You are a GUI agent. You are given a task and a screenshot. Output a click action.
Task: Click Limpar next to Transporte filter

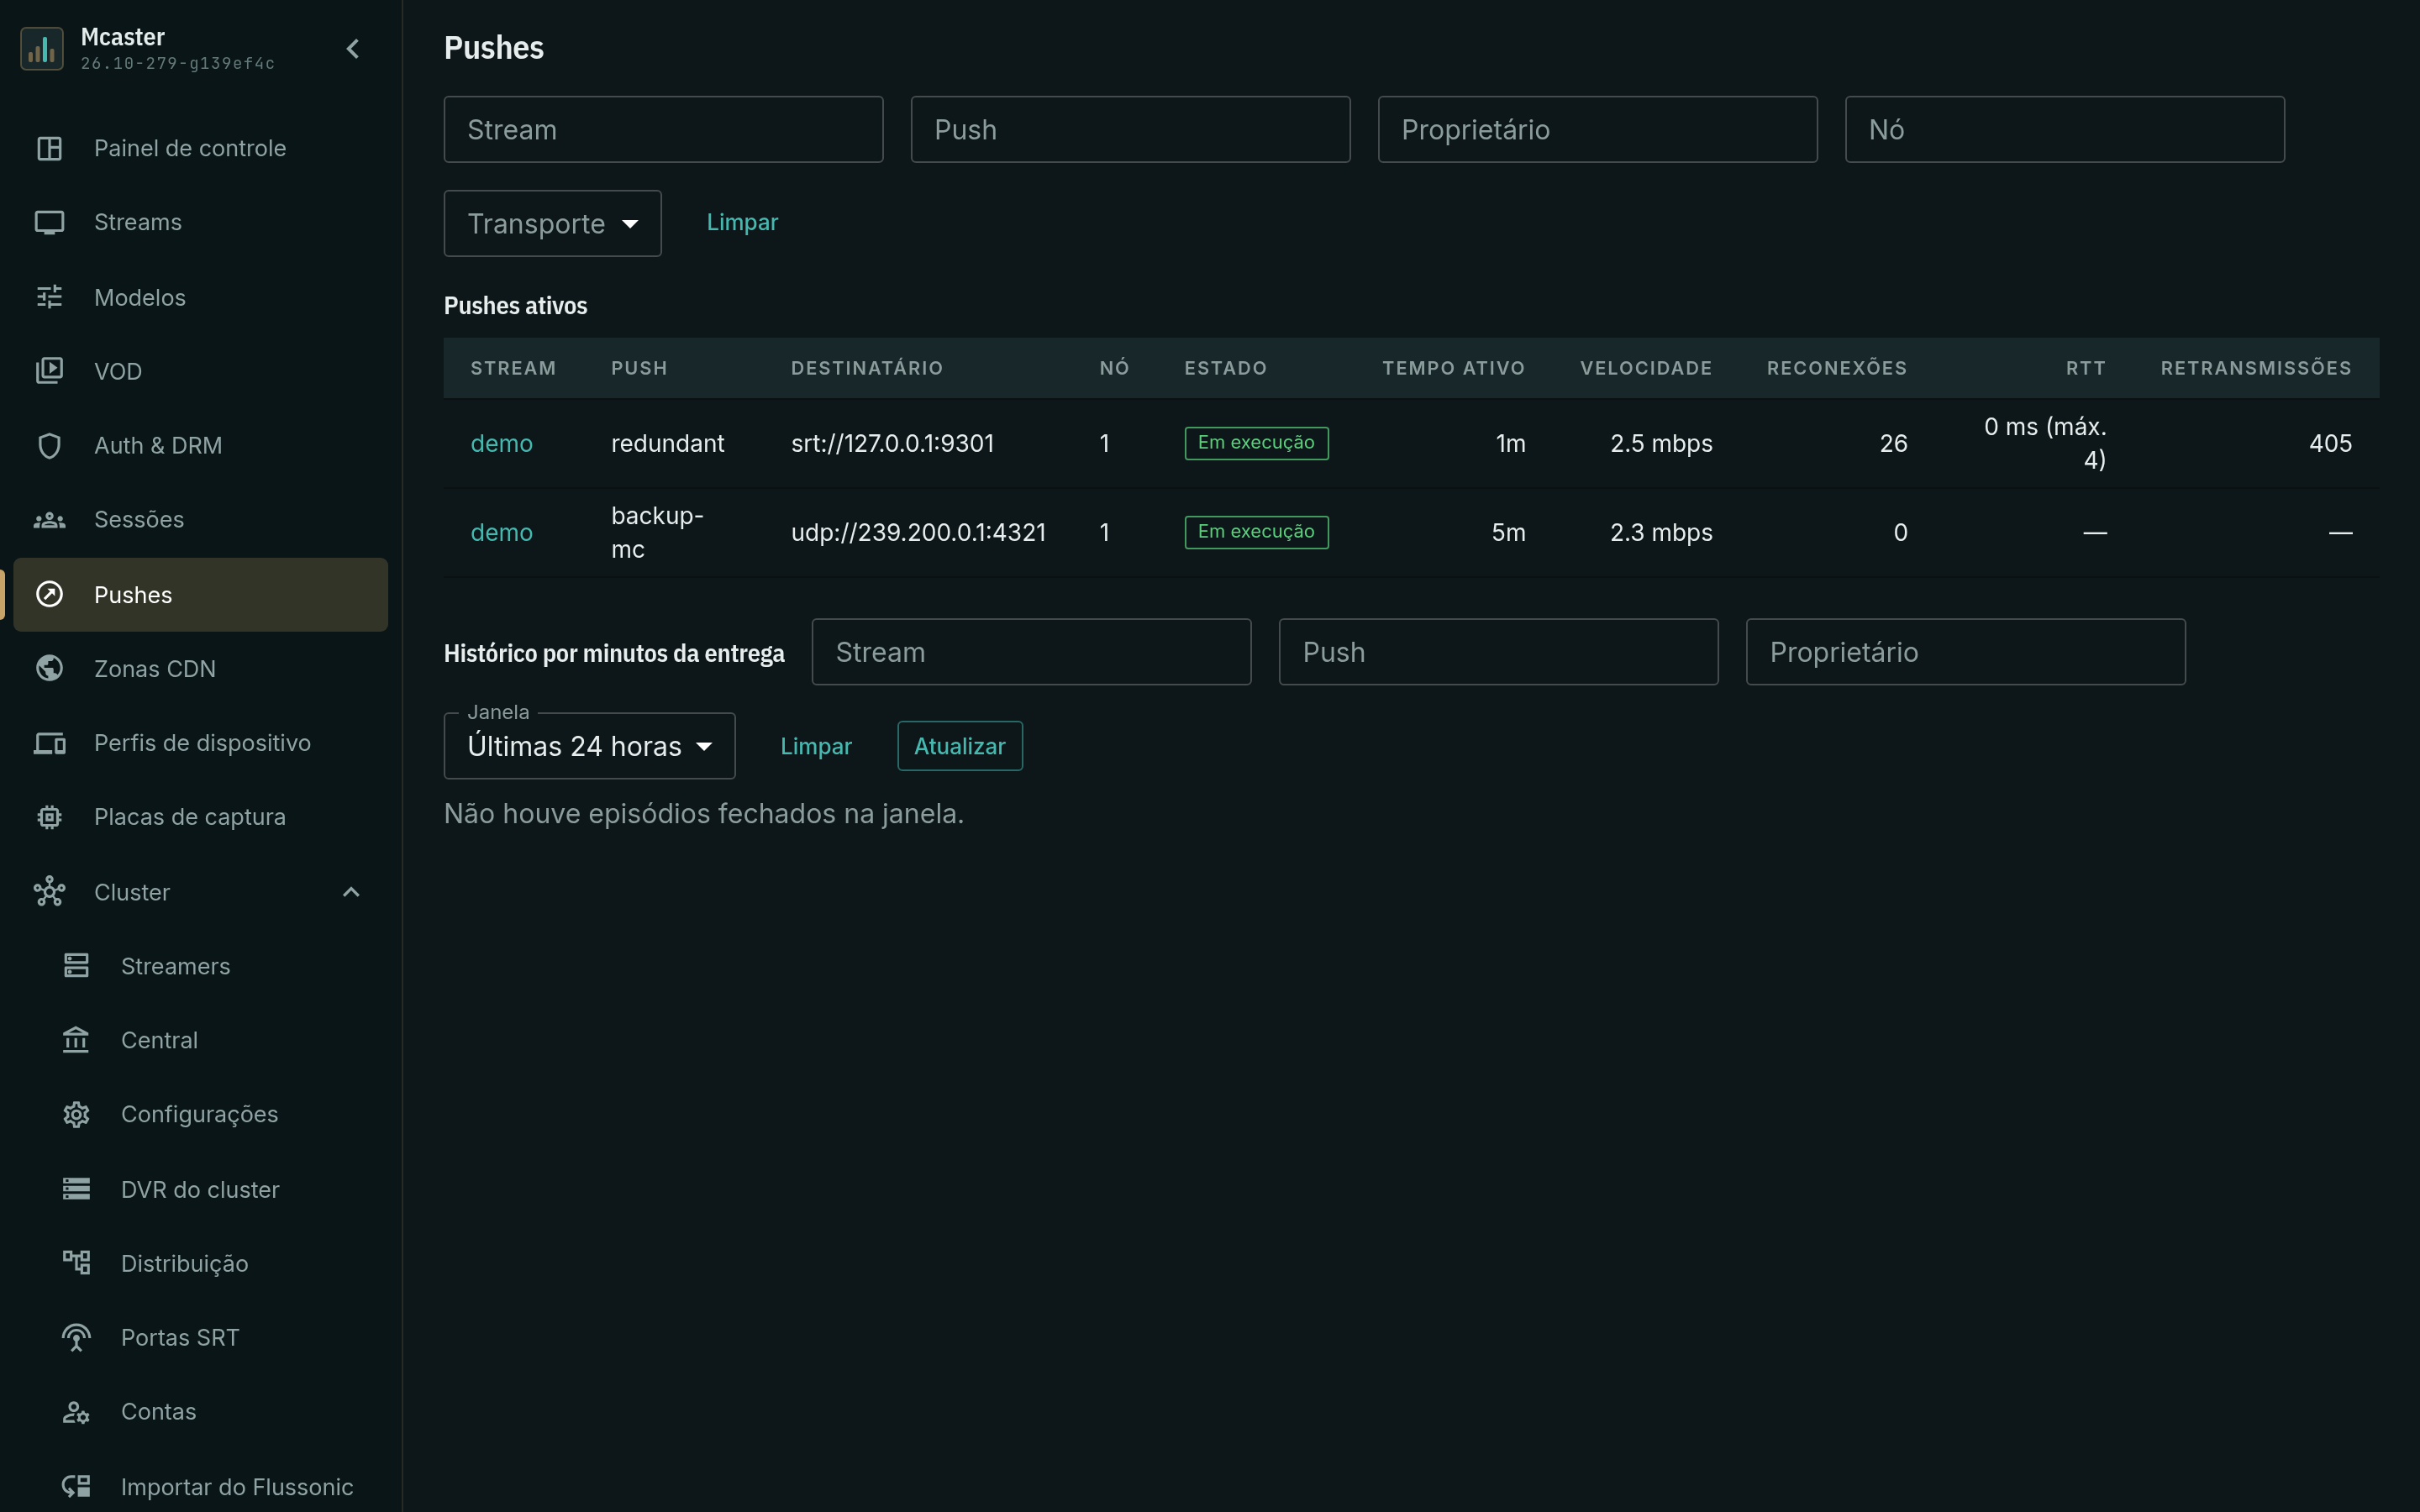pyautogui.click(x=742, y=222)
